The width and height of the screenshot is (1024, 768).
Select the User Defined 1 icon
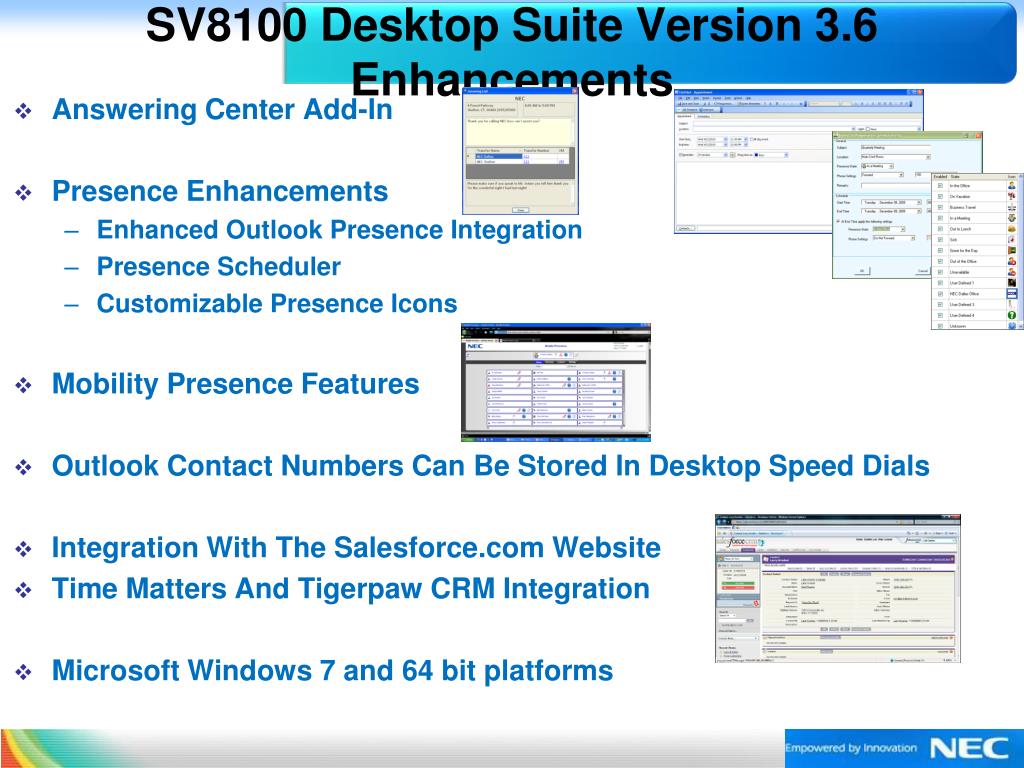coord(1012,283)
